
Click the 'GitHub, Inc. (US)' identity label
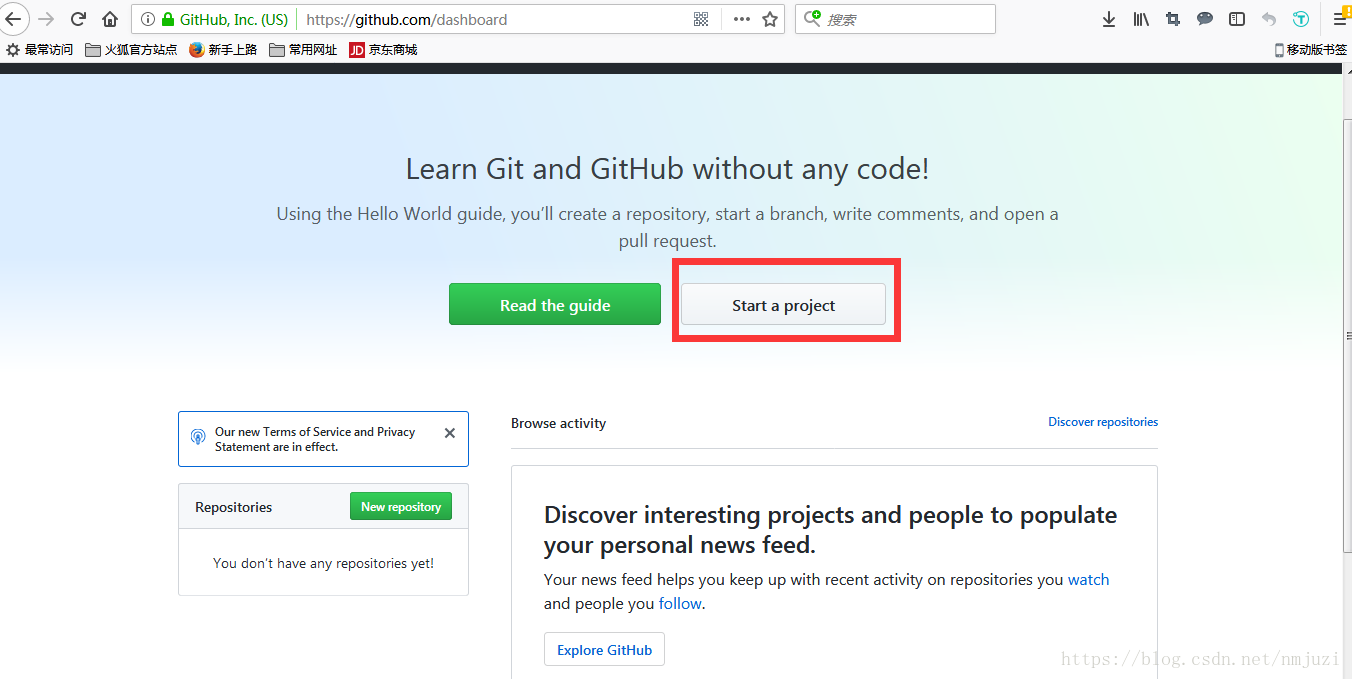234,19
